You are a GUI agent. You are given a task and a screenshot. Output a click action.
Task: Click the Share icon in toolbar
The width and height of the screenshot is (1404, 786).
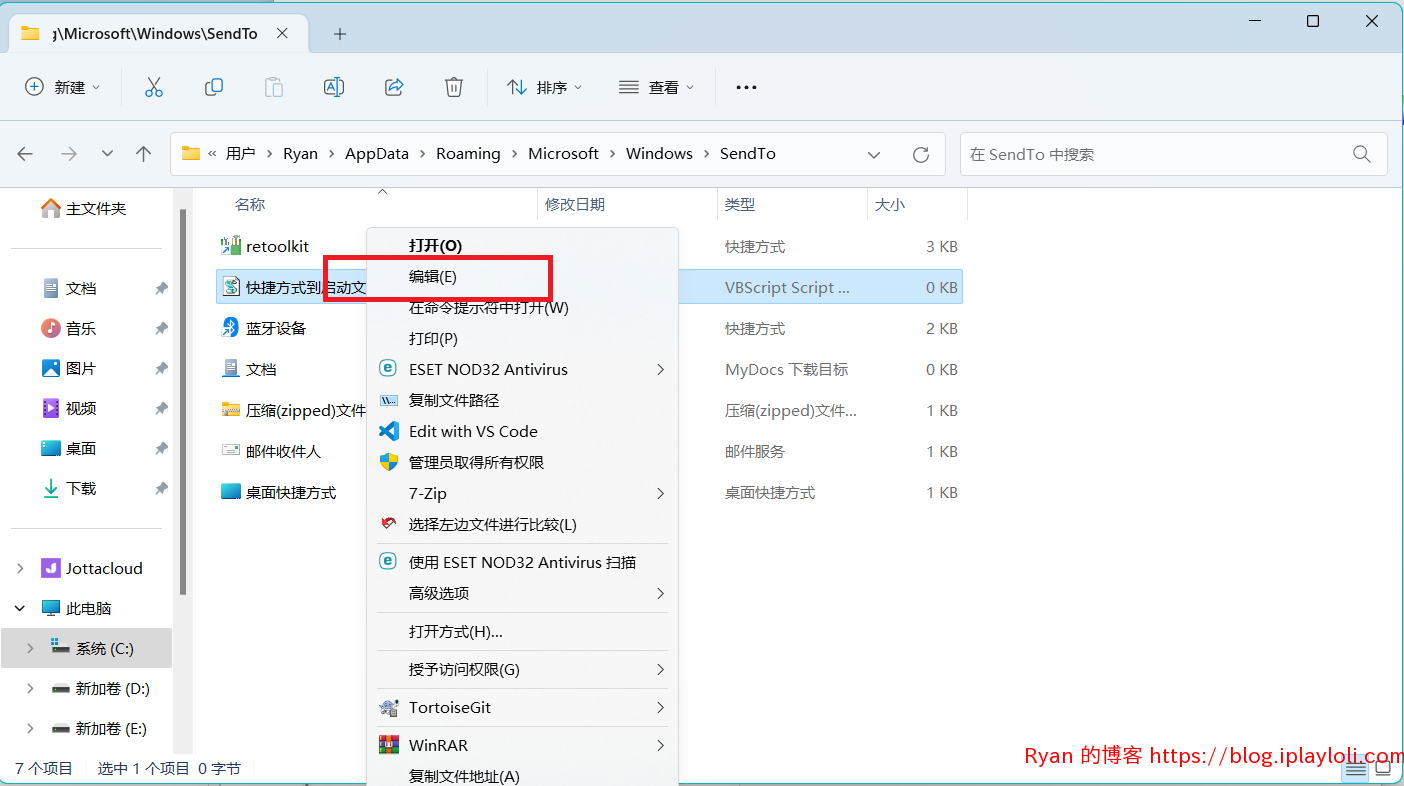tap(394, 87)
